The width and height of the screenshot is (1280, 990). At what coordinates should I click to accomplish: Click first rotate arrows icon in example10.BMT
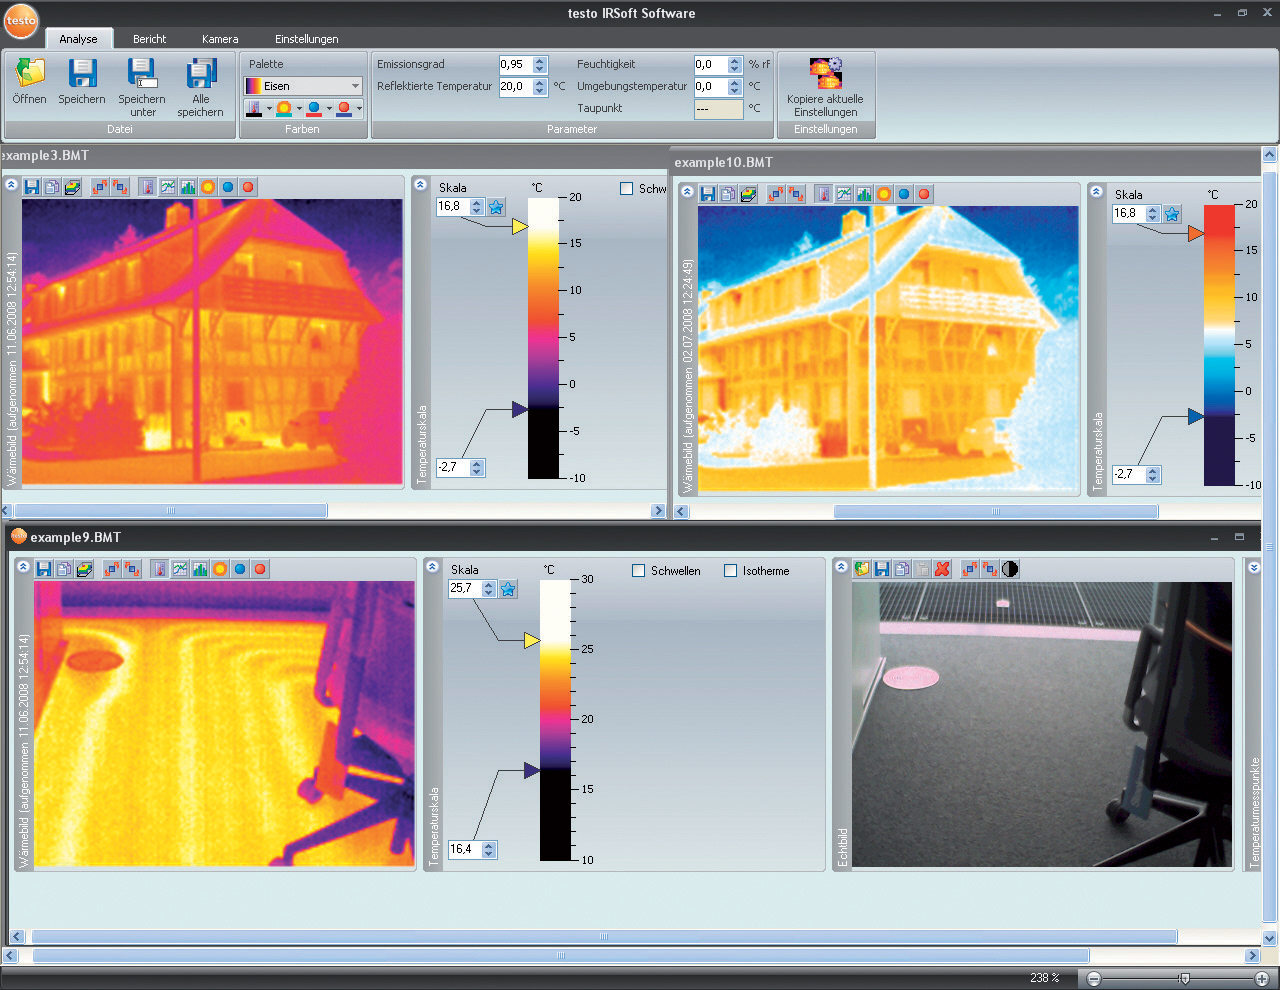coord(776,194)
